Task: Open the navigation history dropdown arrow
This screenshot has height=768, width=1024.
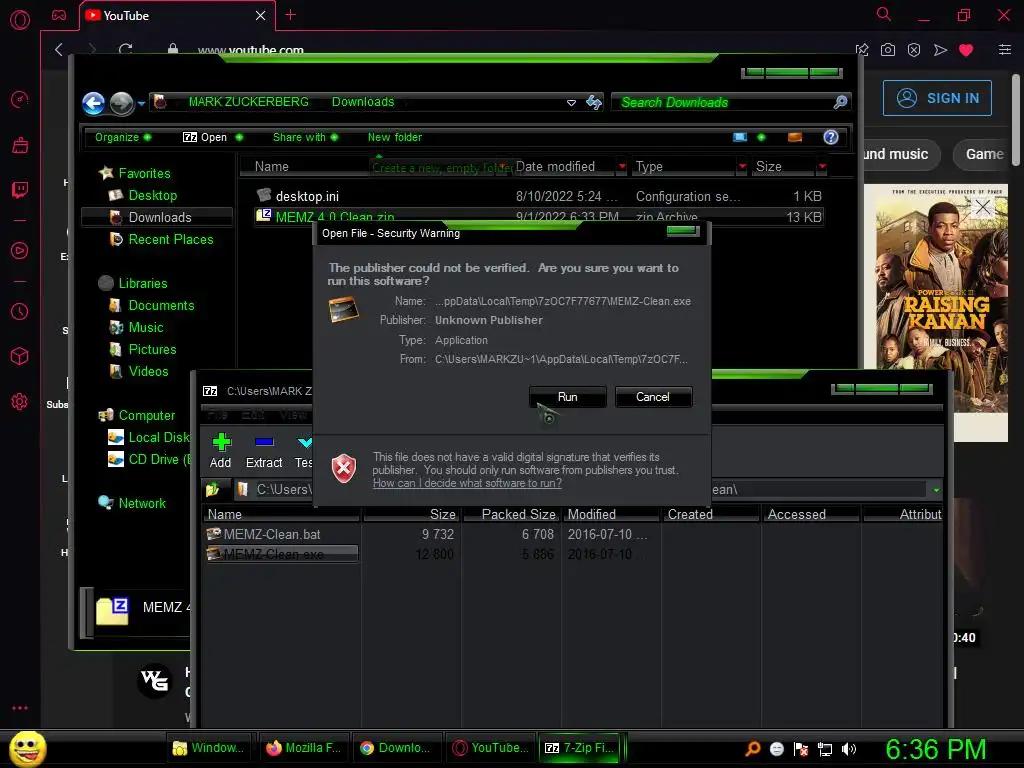Action: click(x=141, y=103)
